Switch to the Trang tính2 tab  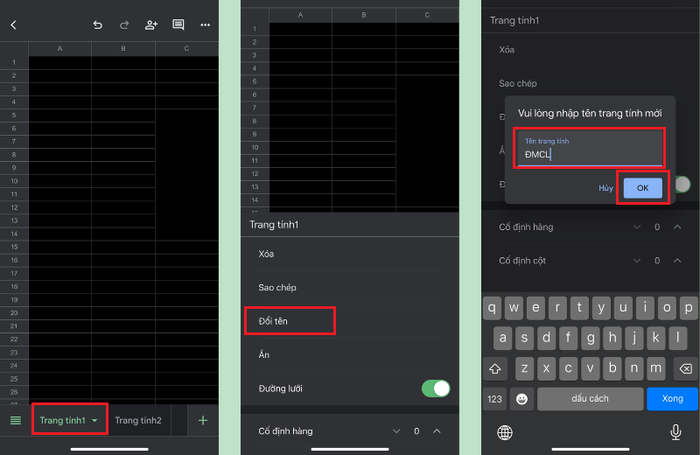click(138, 420)
